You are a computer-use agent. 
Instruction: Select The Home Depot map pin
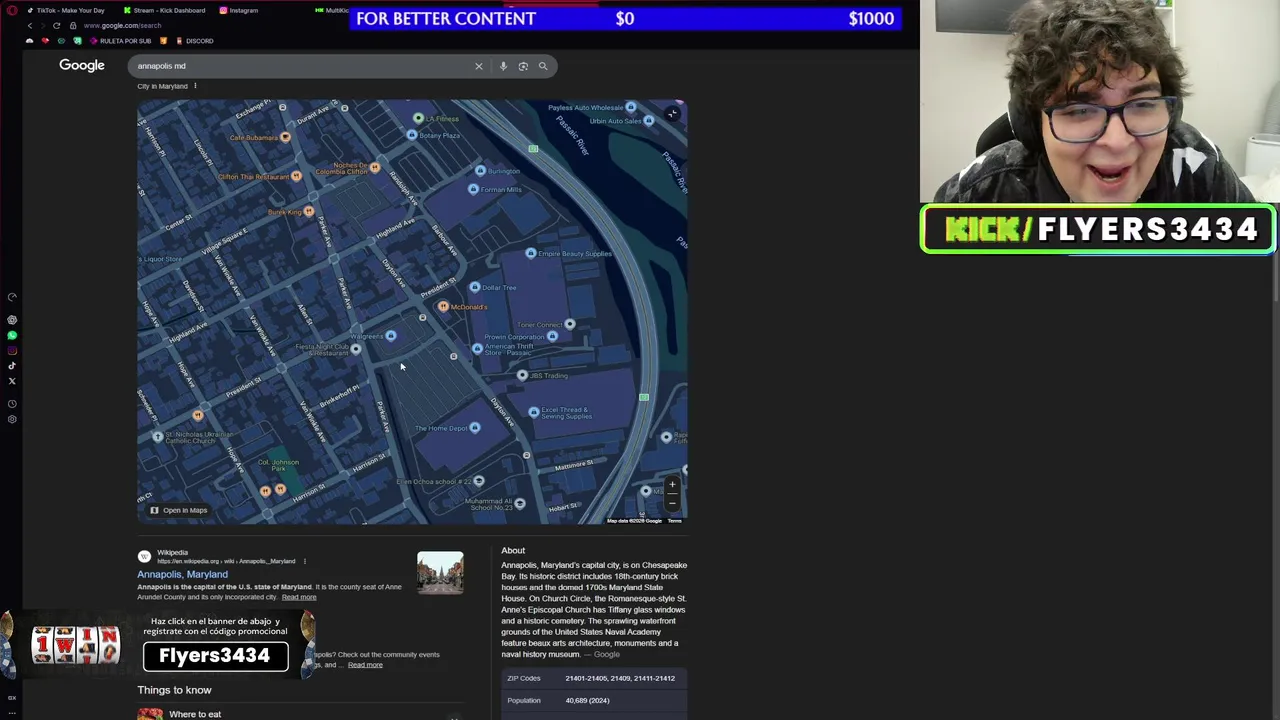pos(475,428)
